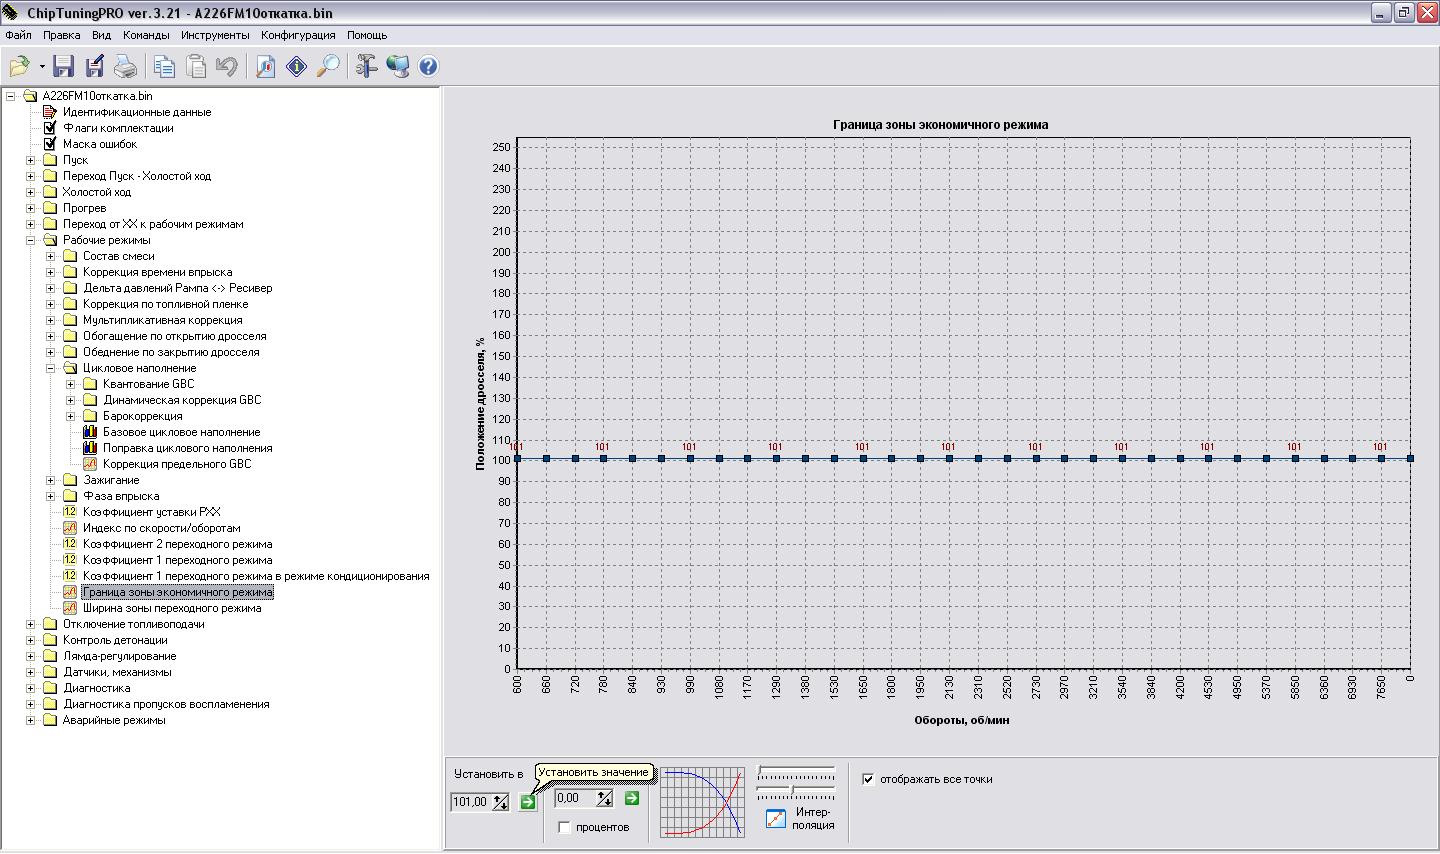Click the Save floppy disk icon

[x=64, y=67]
